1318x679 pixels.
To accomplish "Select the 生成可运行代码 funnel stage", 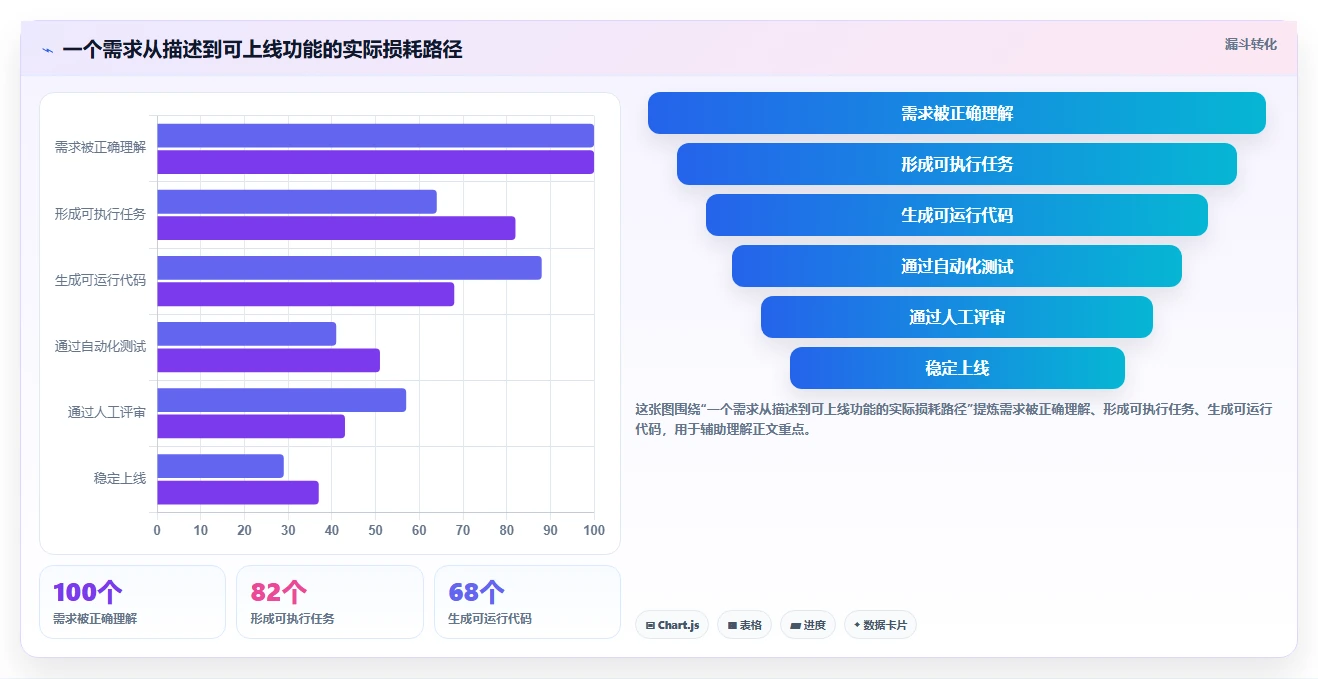I will 957,215.
